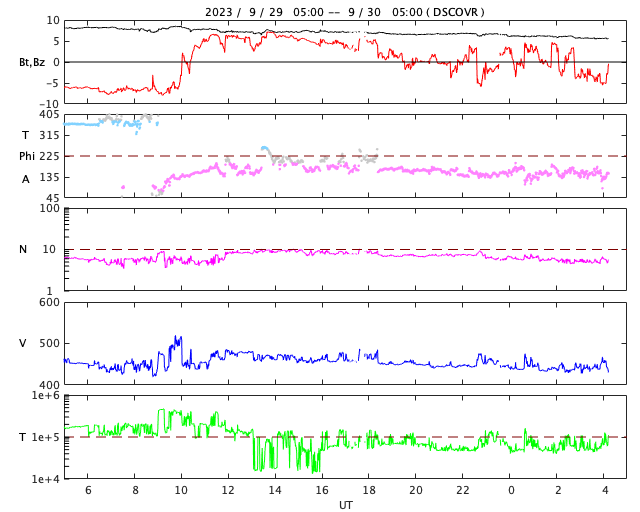
Task: Click the '-5' tick on Bt,Bz axis
Action: tap(52, 83)
